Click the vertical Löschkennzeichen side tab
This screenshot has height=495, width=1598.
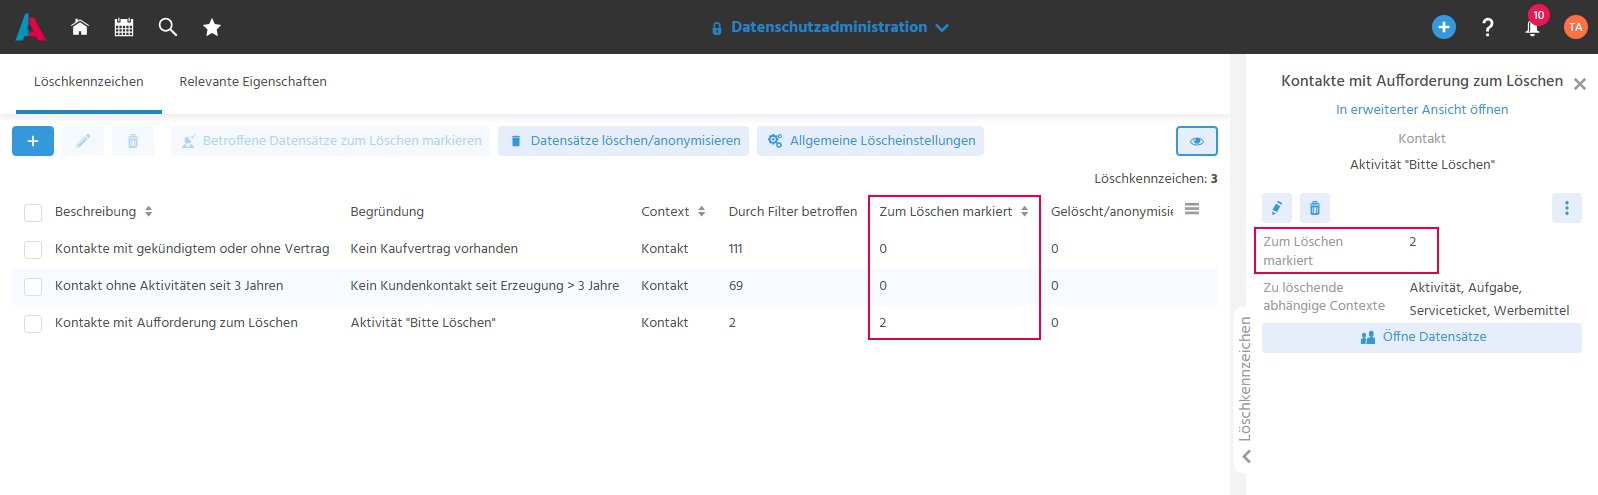(1245, 379)
